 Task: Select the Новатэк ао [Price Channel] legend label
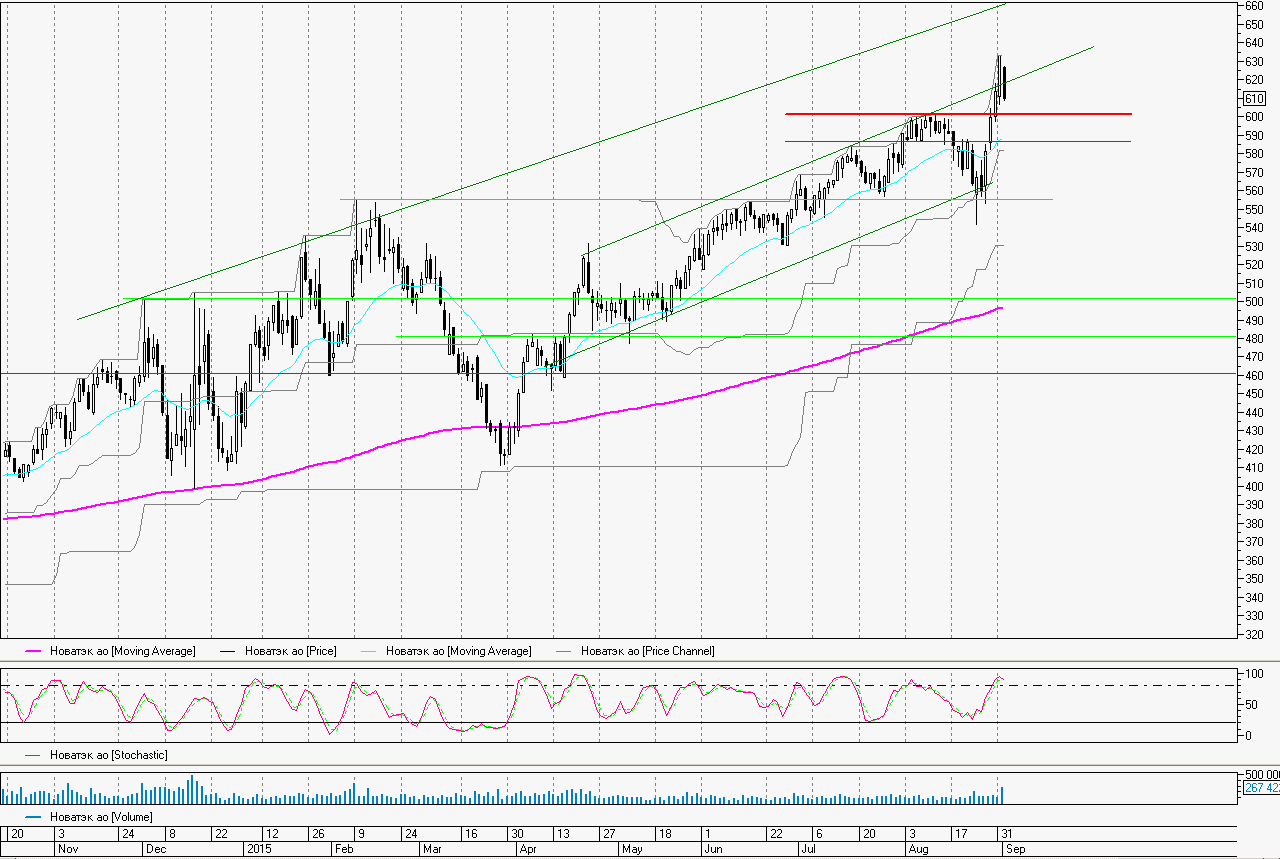coord(648,651)
